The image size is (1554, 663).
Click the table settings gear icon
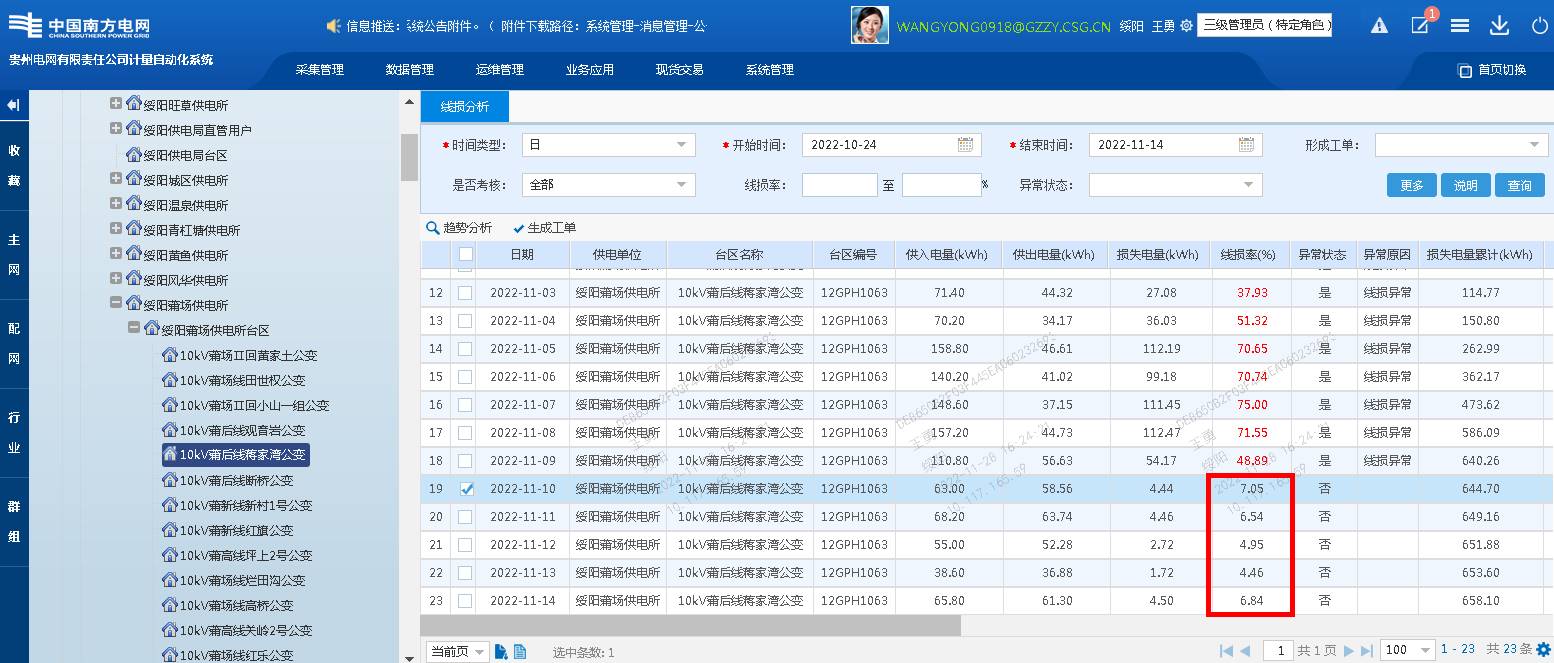coord(1543,650)
